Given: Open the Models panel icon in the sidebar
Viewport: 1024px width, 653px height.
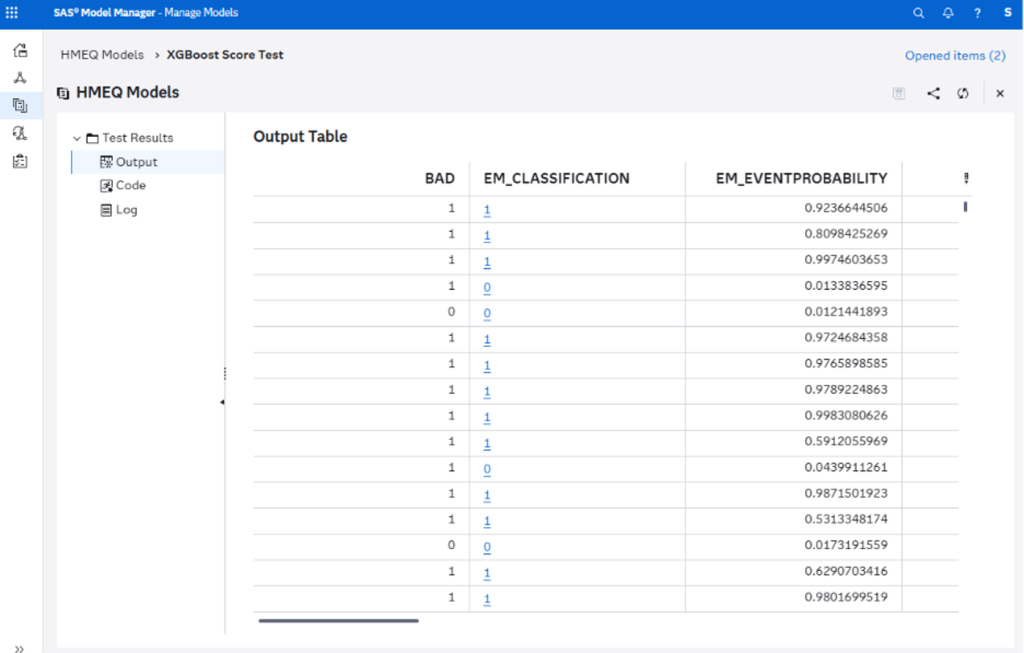Looking at the screenshot, I should (20, 104).
